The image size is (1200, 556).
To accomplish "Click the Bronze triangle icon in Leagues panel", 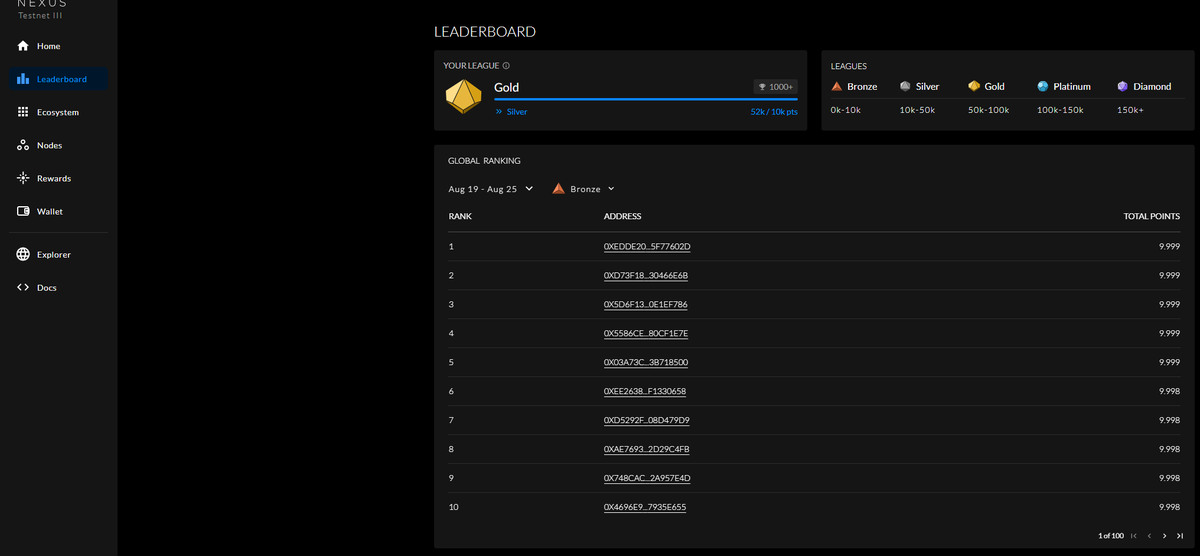I will 837,86.
